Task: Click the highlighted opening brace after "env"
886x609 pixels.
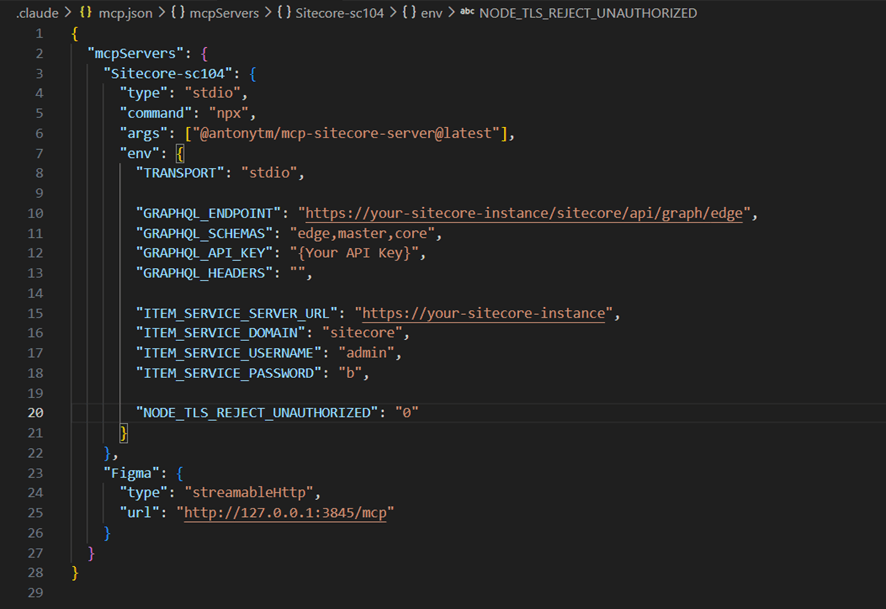Action: point(180,153)
